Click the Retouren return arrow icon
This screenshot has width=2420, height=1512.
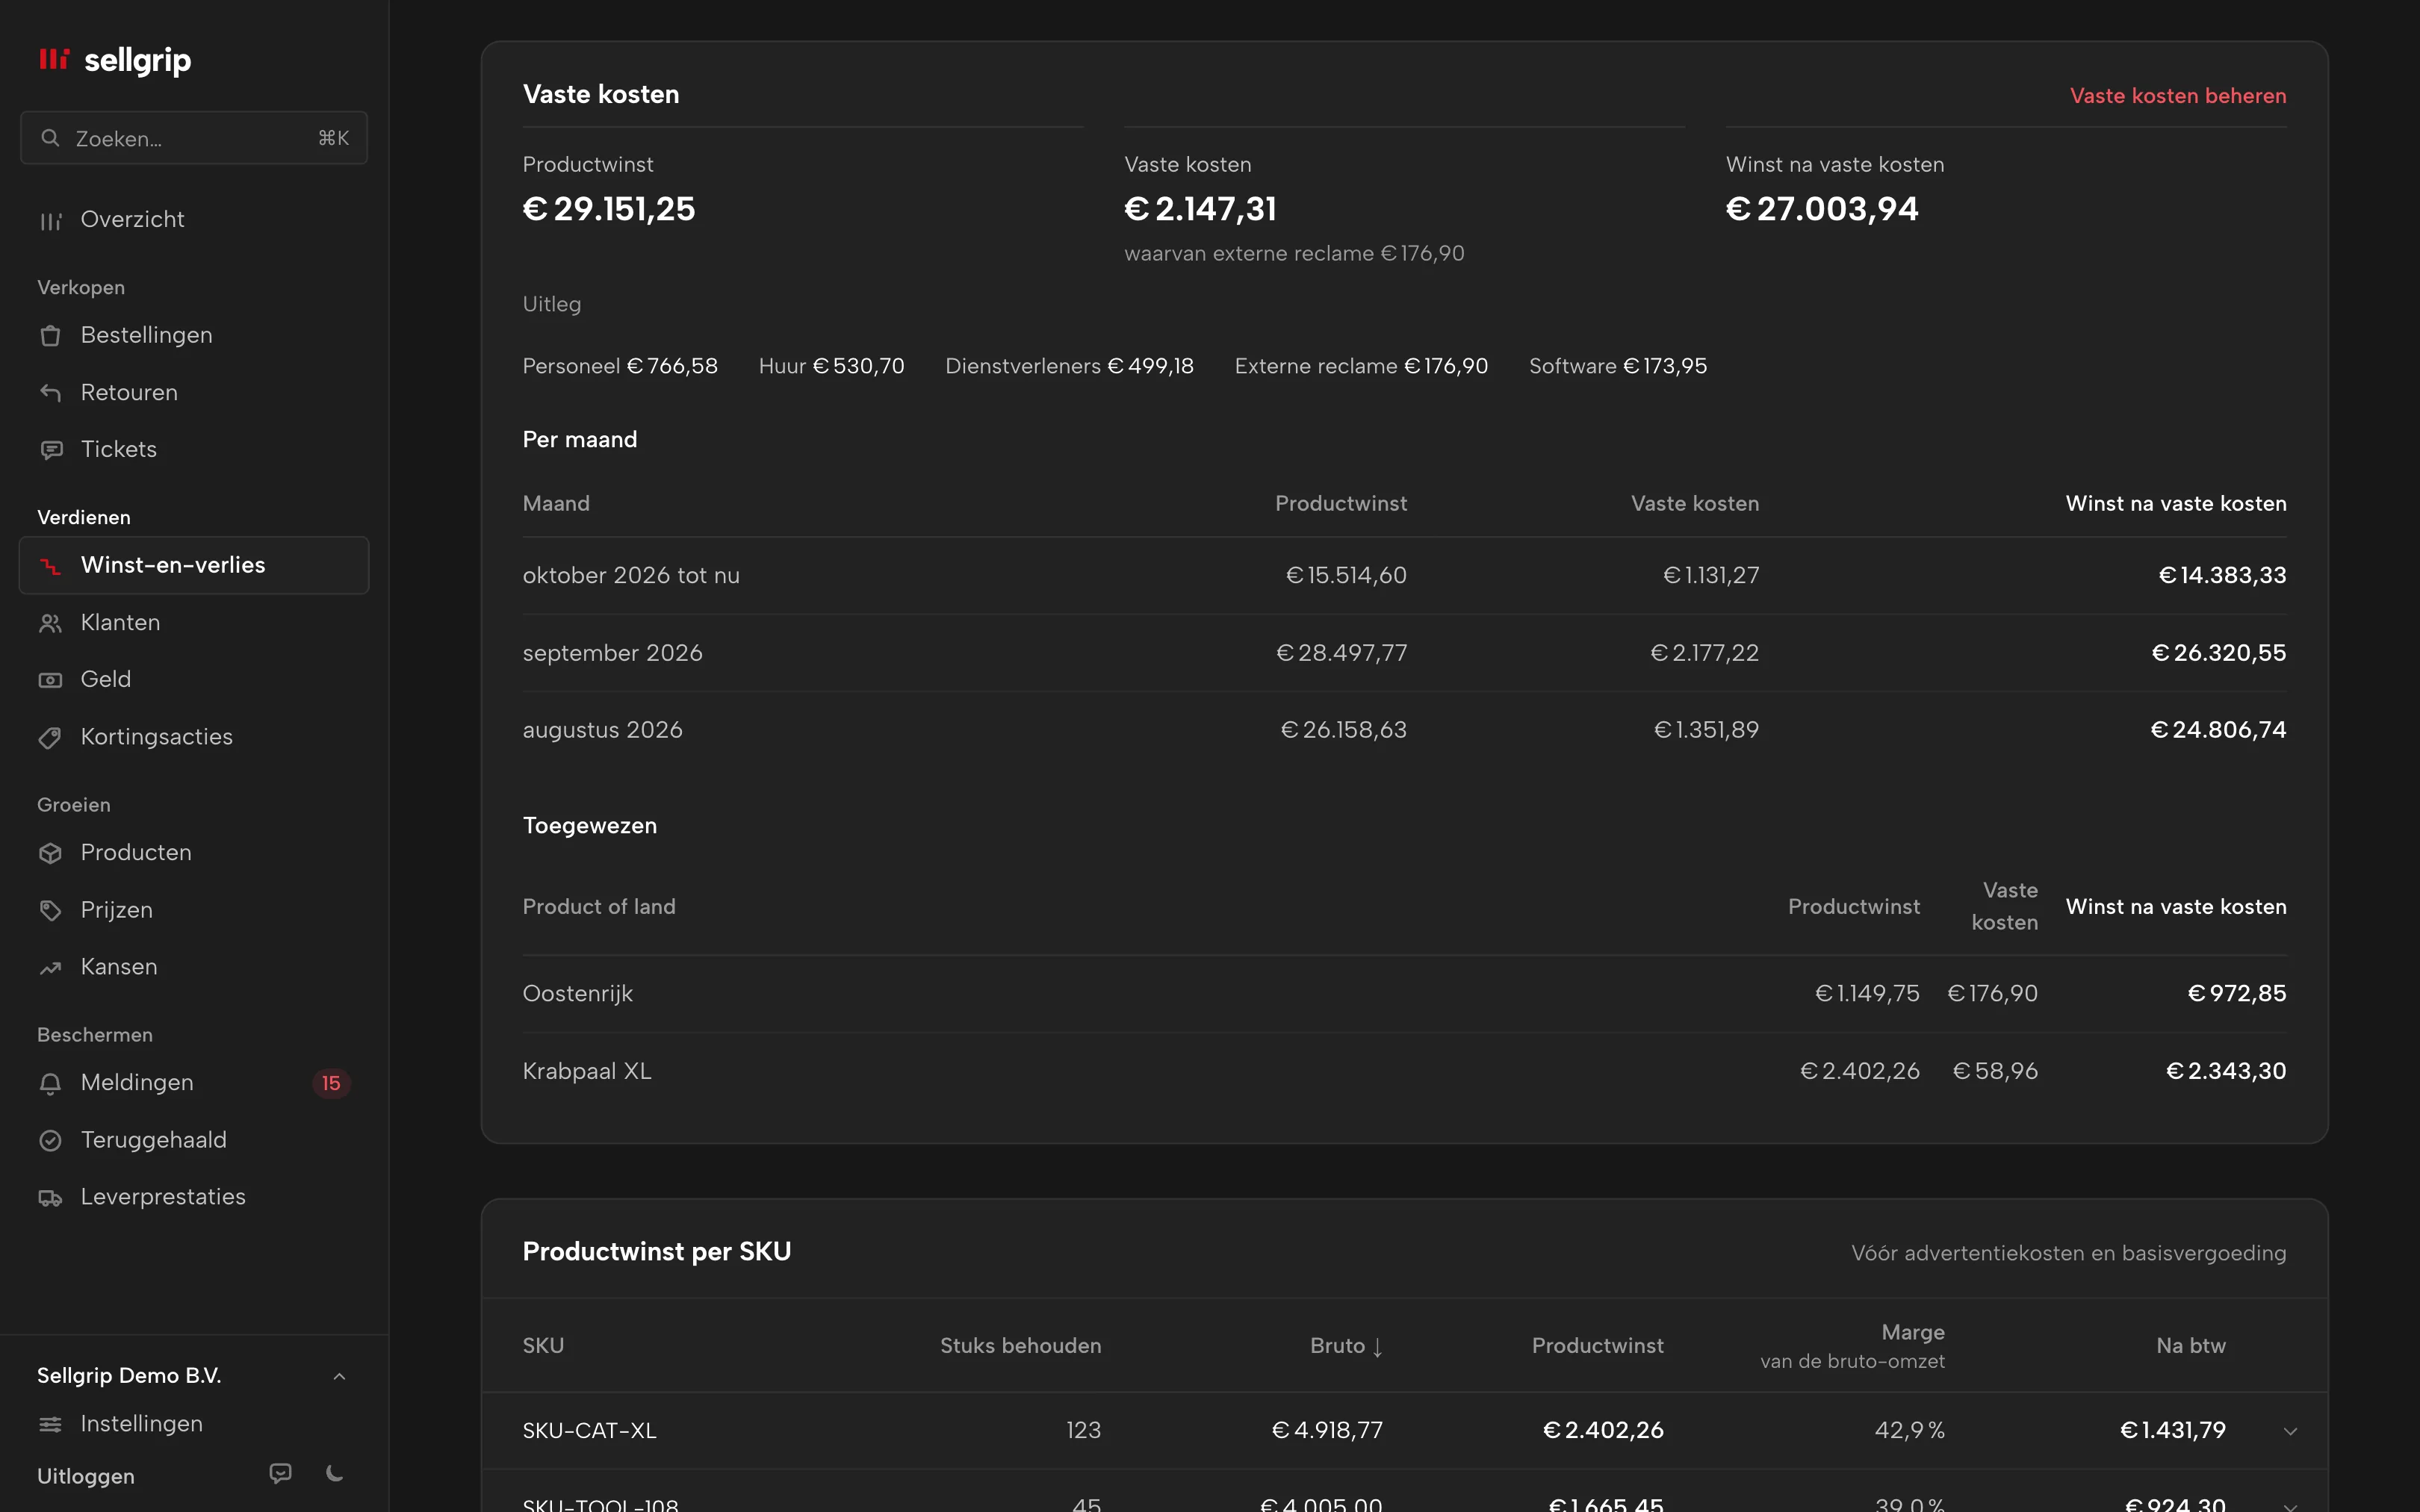50,393
